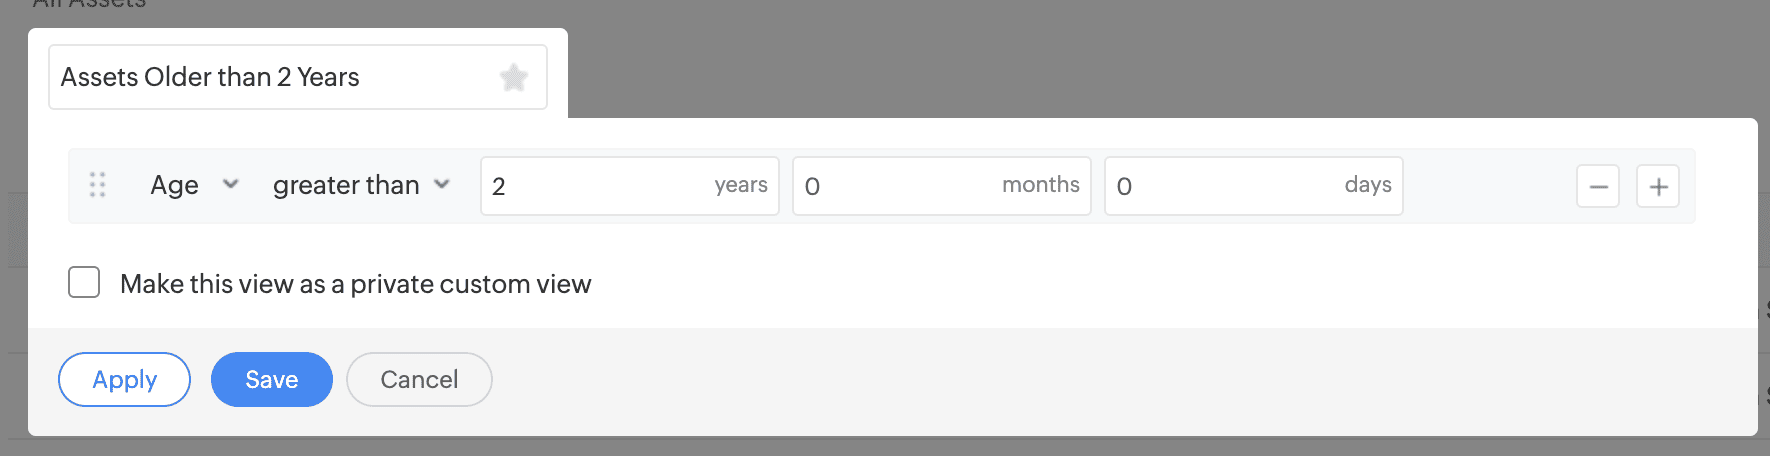Add a new criteria row with the plus button

pyautogui.click(x=1657, y=187)
